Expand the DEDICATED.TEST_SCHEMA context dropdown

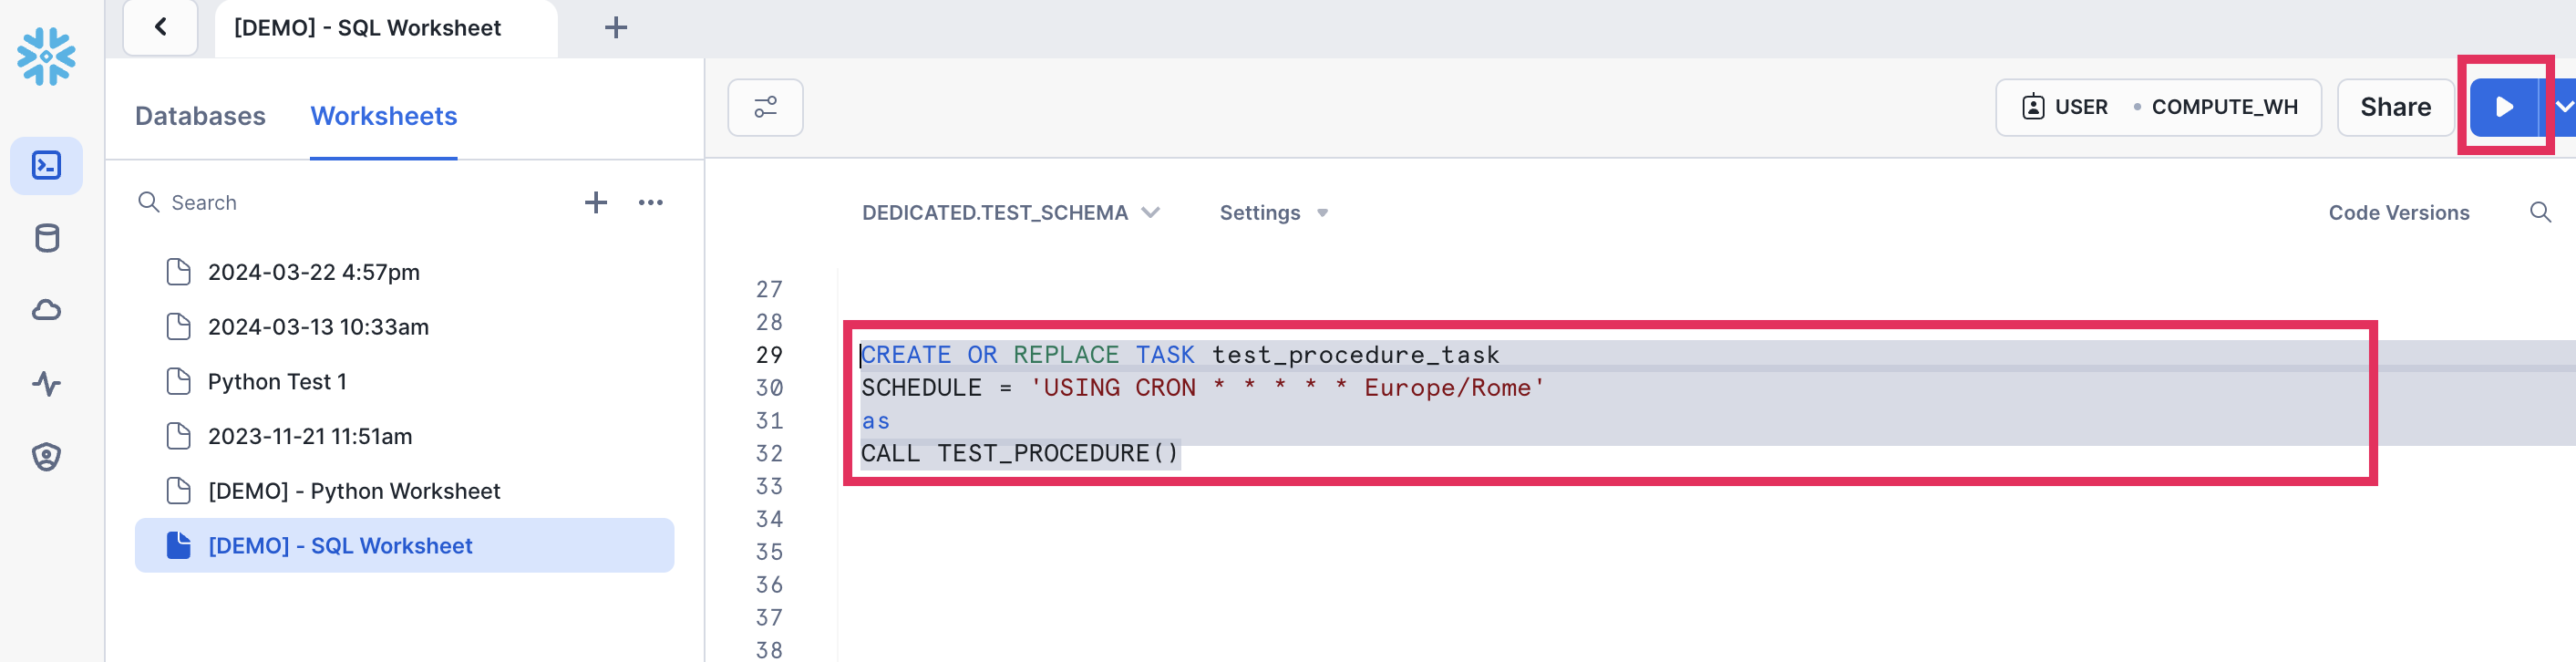[x=1010, y=213]
